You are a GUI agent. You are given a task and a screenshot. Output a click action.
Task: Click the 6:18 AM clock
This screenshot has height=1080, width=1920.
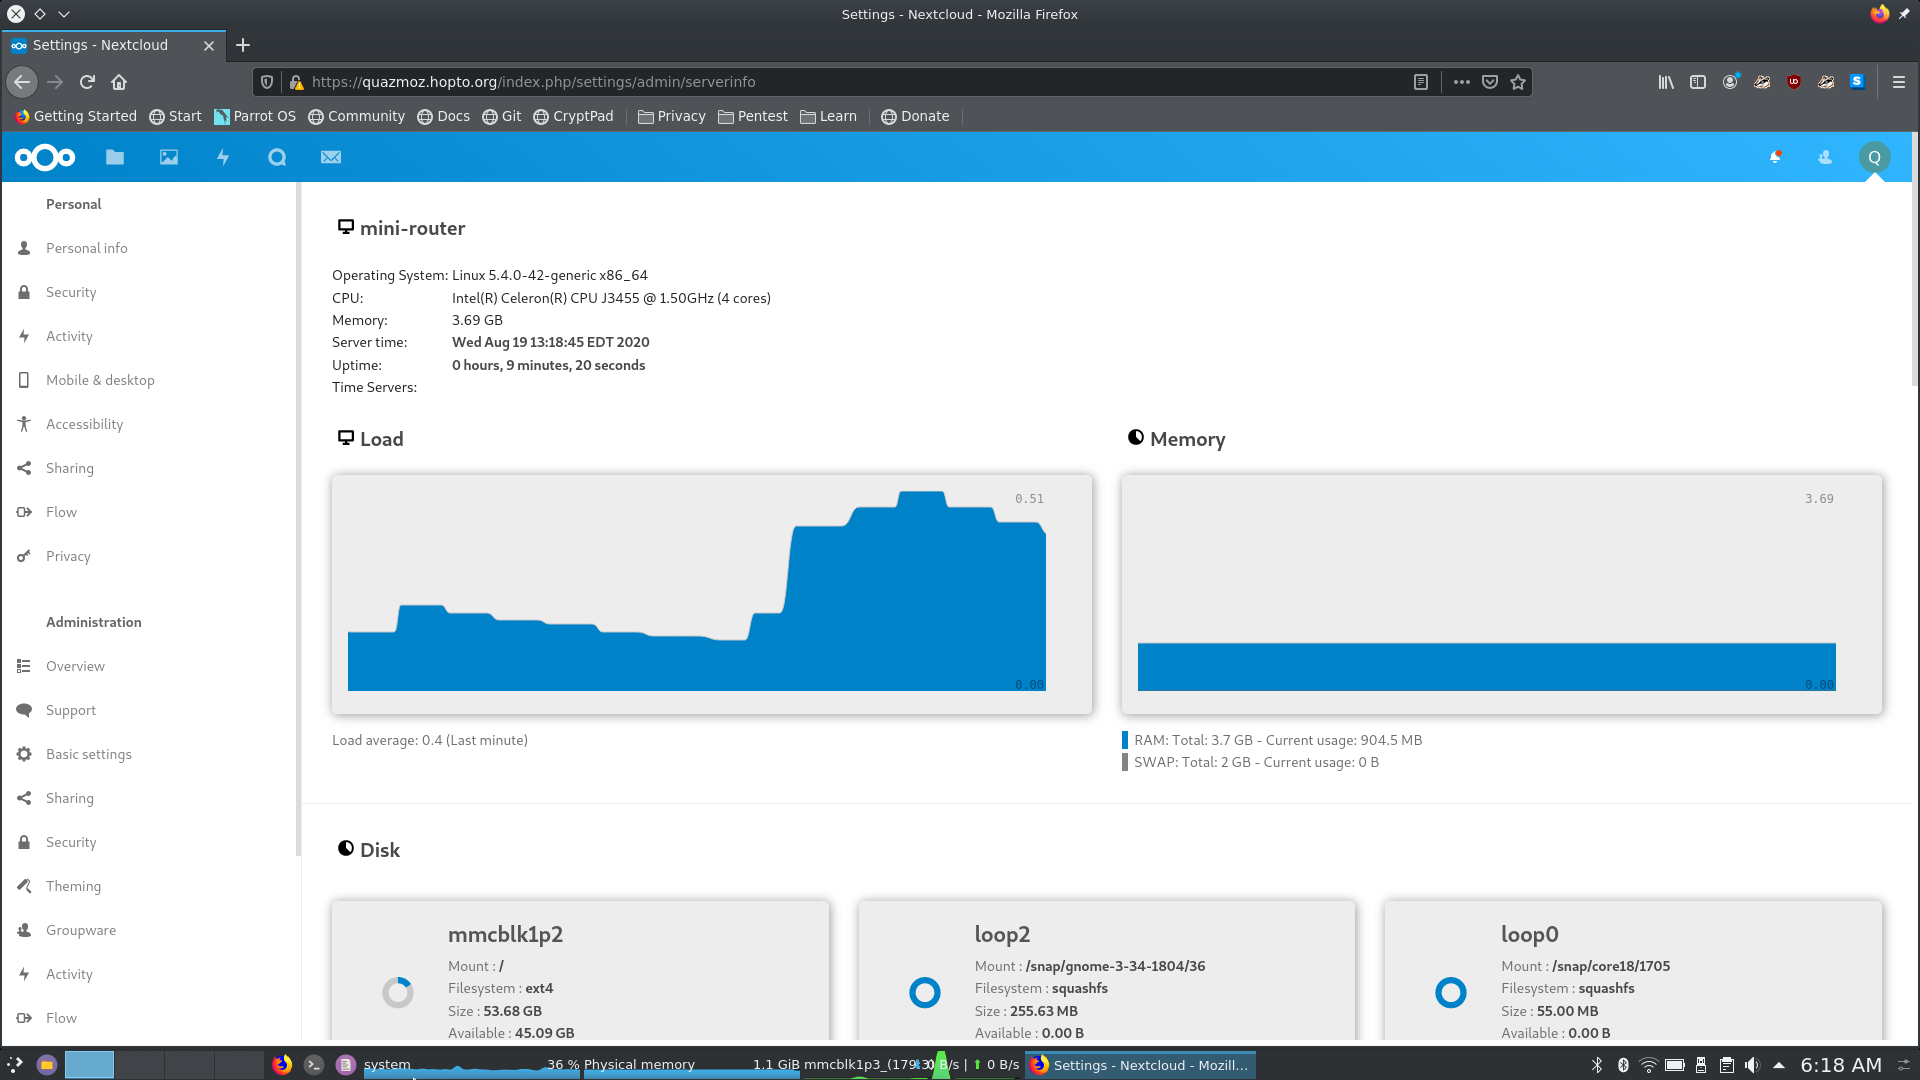pyautogui.click(x=1841, y=1065)
